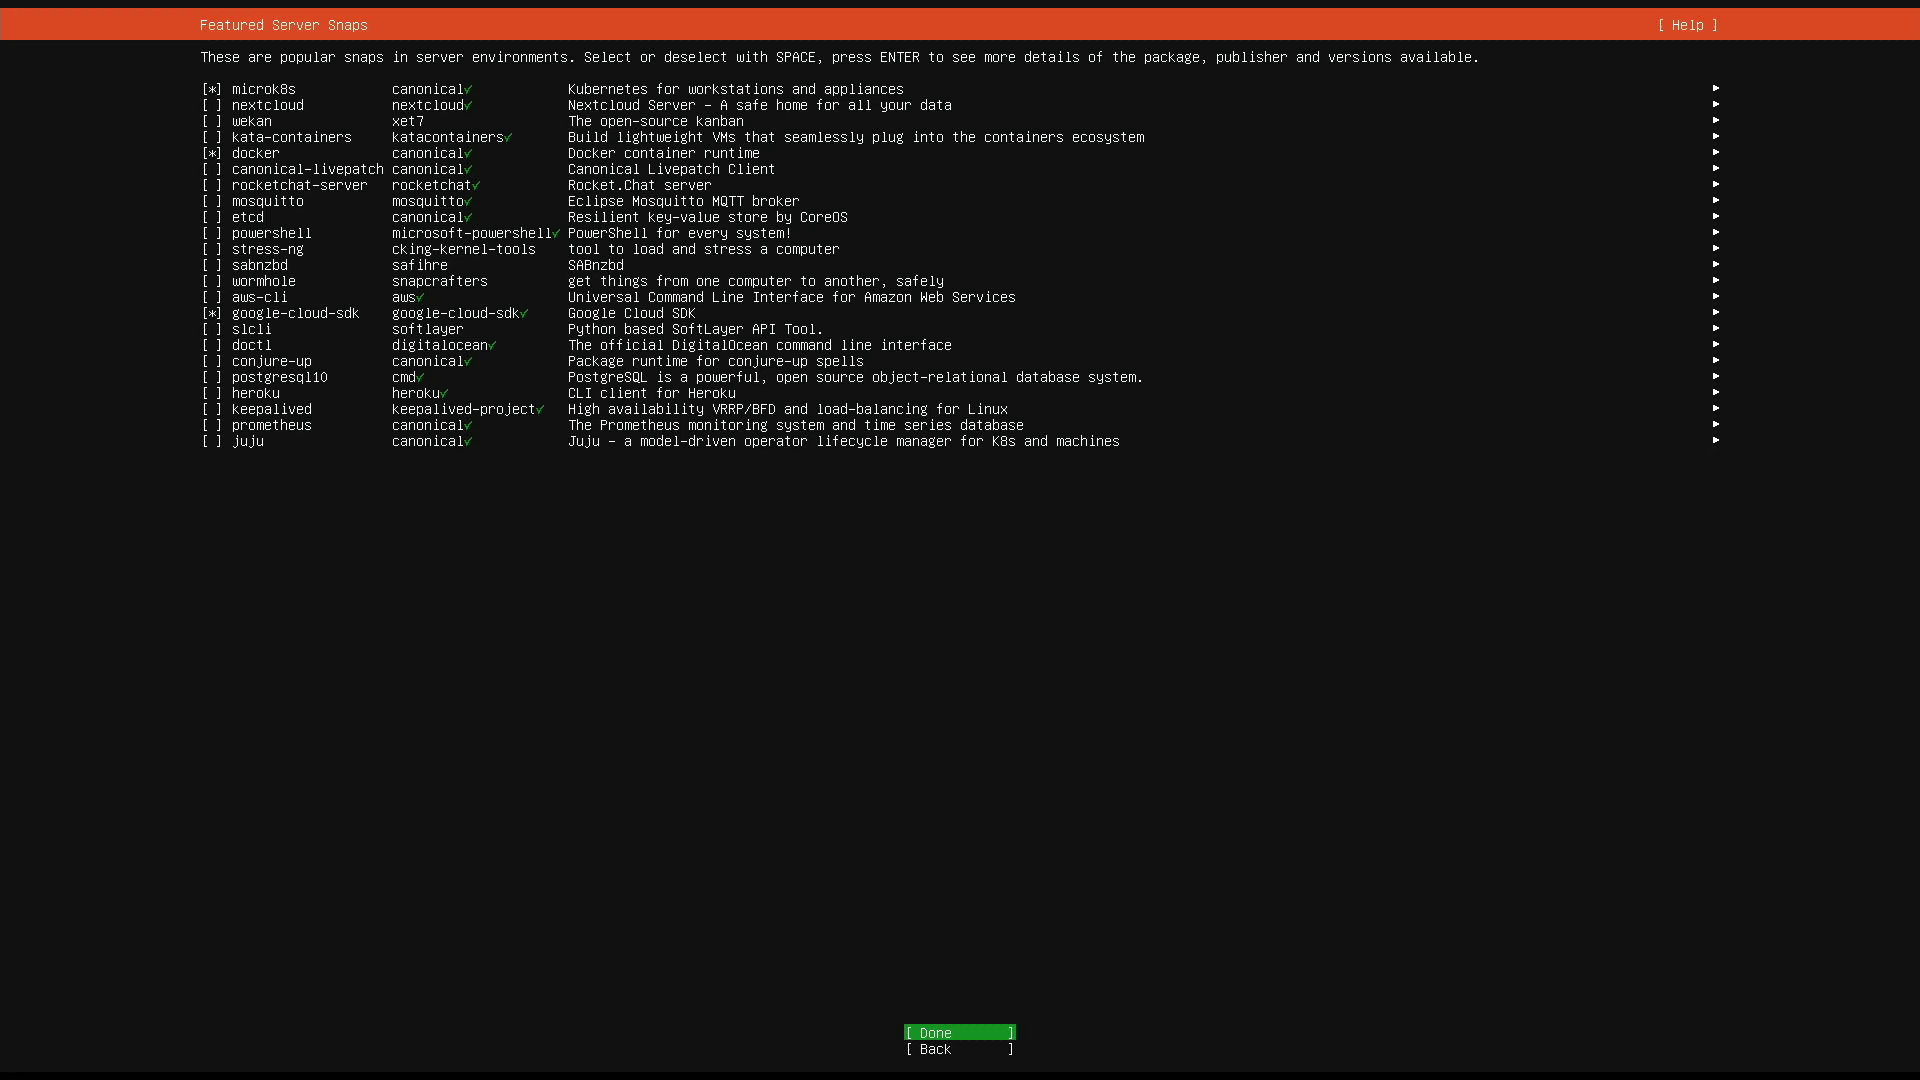Click the Back button
Viewport: 1920px width, 1080px height.
pos(957,1050)
